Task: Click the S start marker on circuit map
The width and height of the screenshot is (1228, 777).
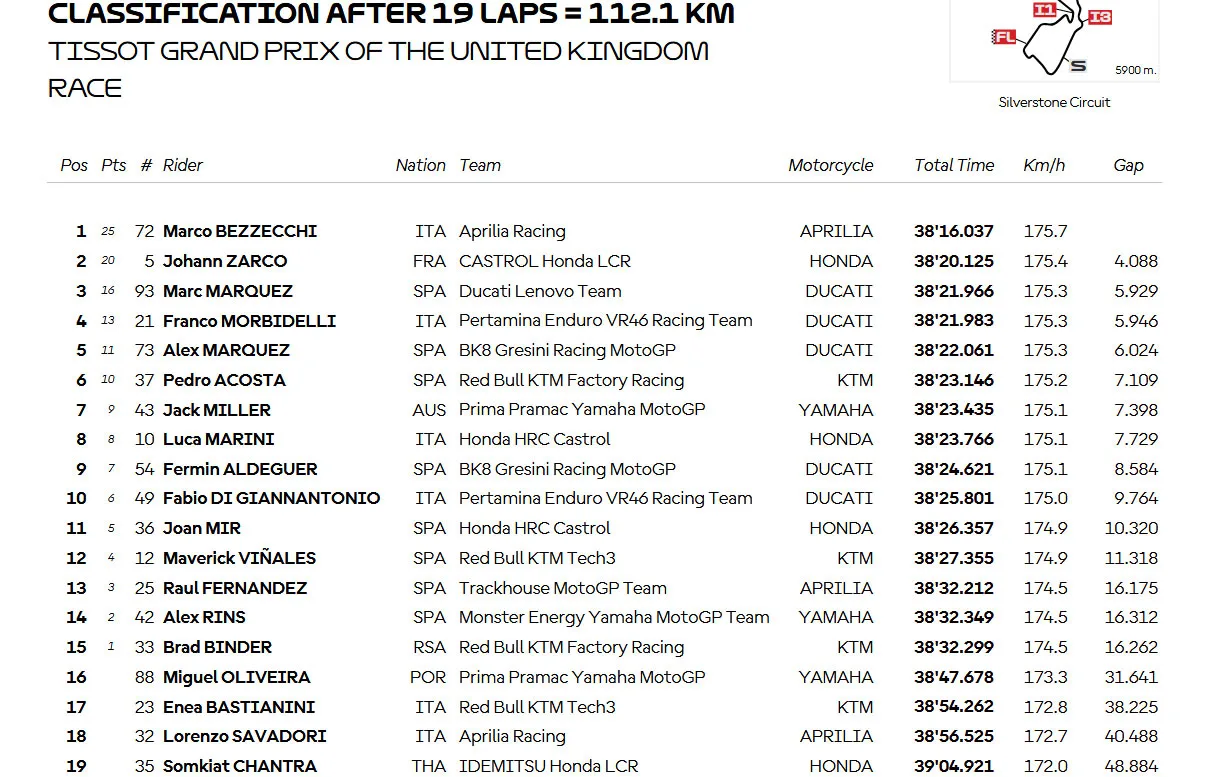Action: tap(1077, 66)
